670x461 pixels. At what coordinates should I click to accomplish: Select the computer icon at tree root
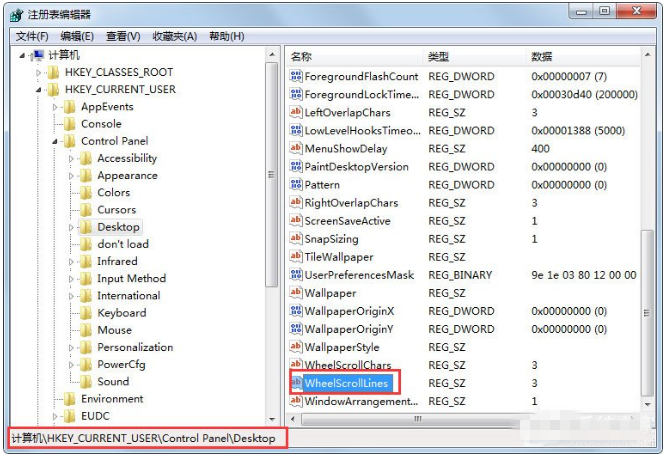(x=38, y=55)
